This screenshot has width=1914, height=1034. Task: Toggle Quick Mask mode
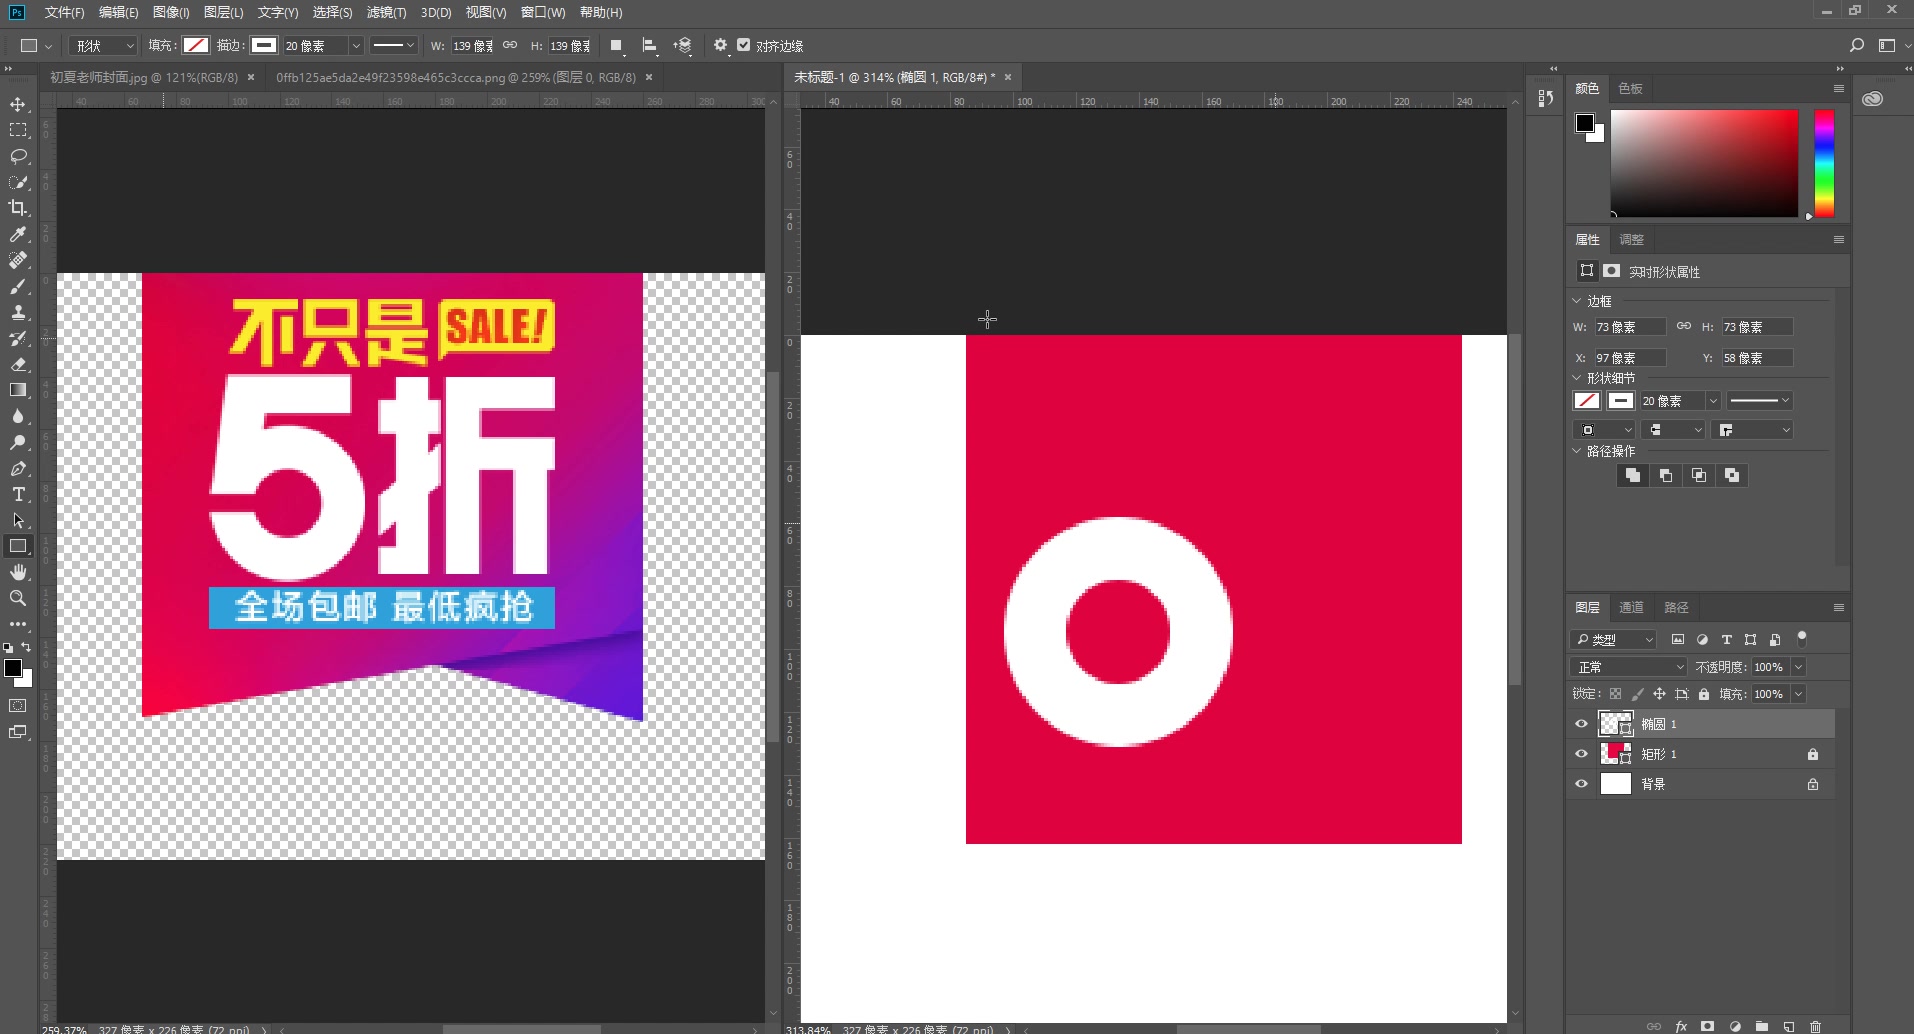(x=18, y=706)
